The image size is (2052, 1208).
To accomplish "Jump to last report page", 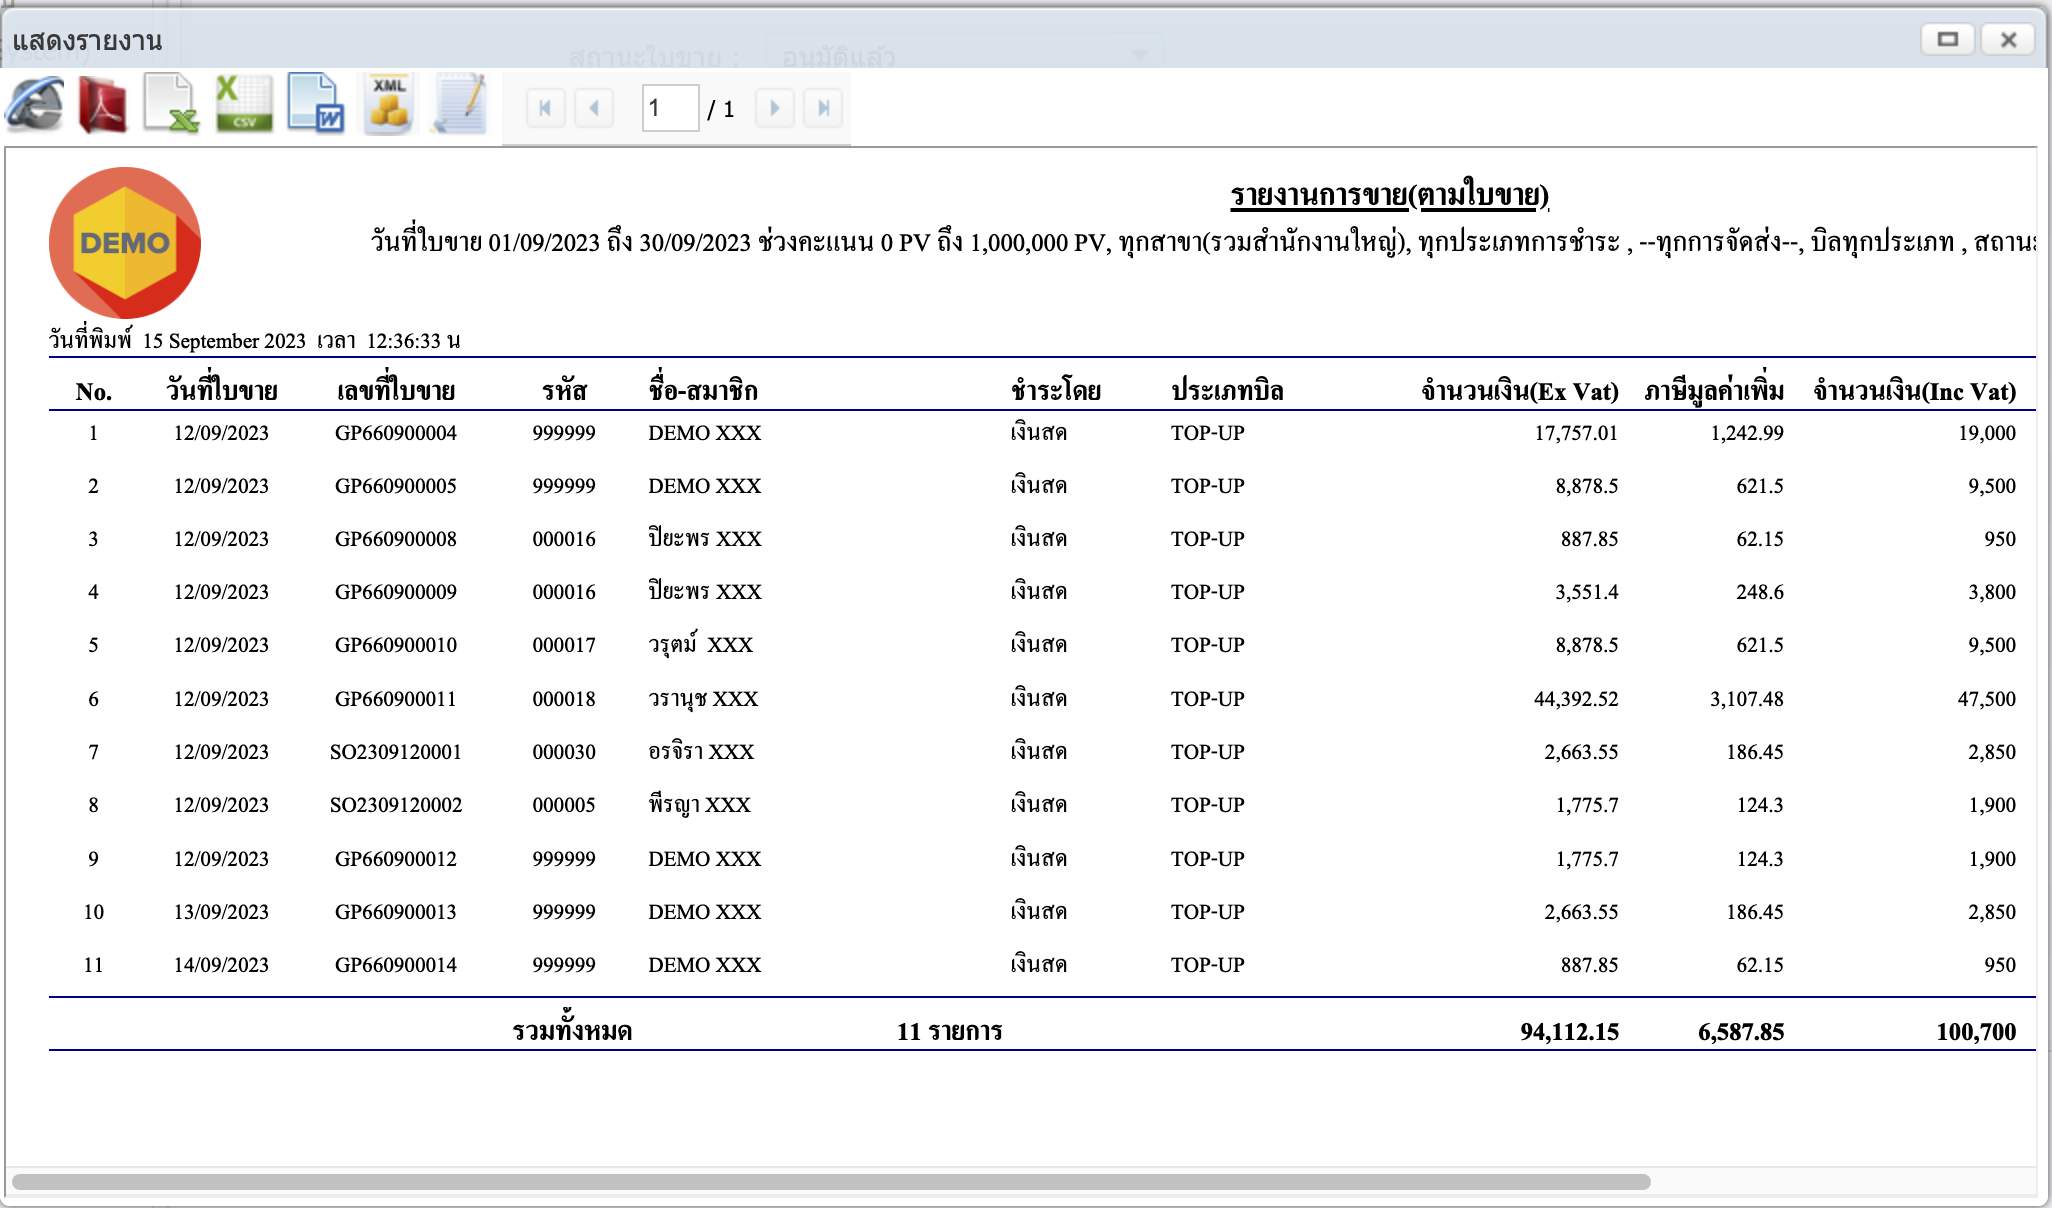I will [x=823, y=108].
